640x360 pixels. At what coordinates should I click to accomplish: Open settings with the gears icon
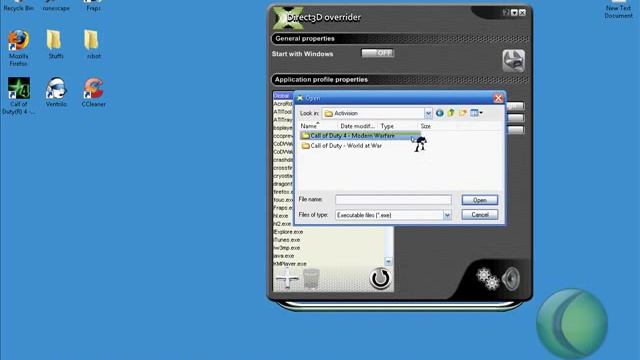click(488, 279)
